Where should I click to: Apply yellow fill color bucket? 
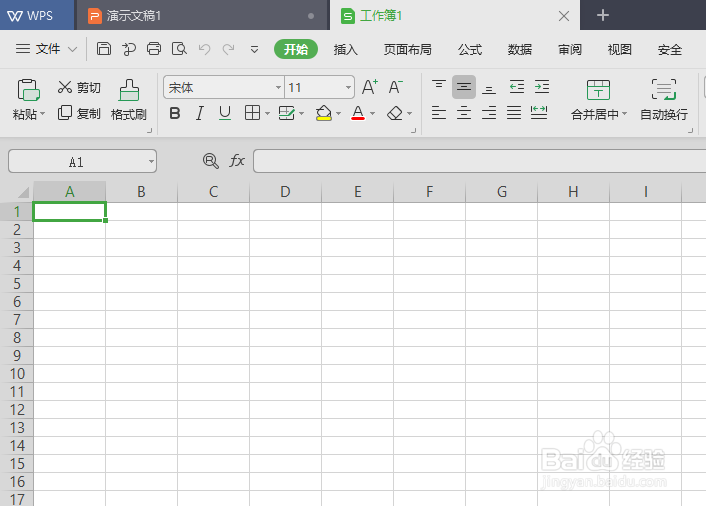click(323, 113)
